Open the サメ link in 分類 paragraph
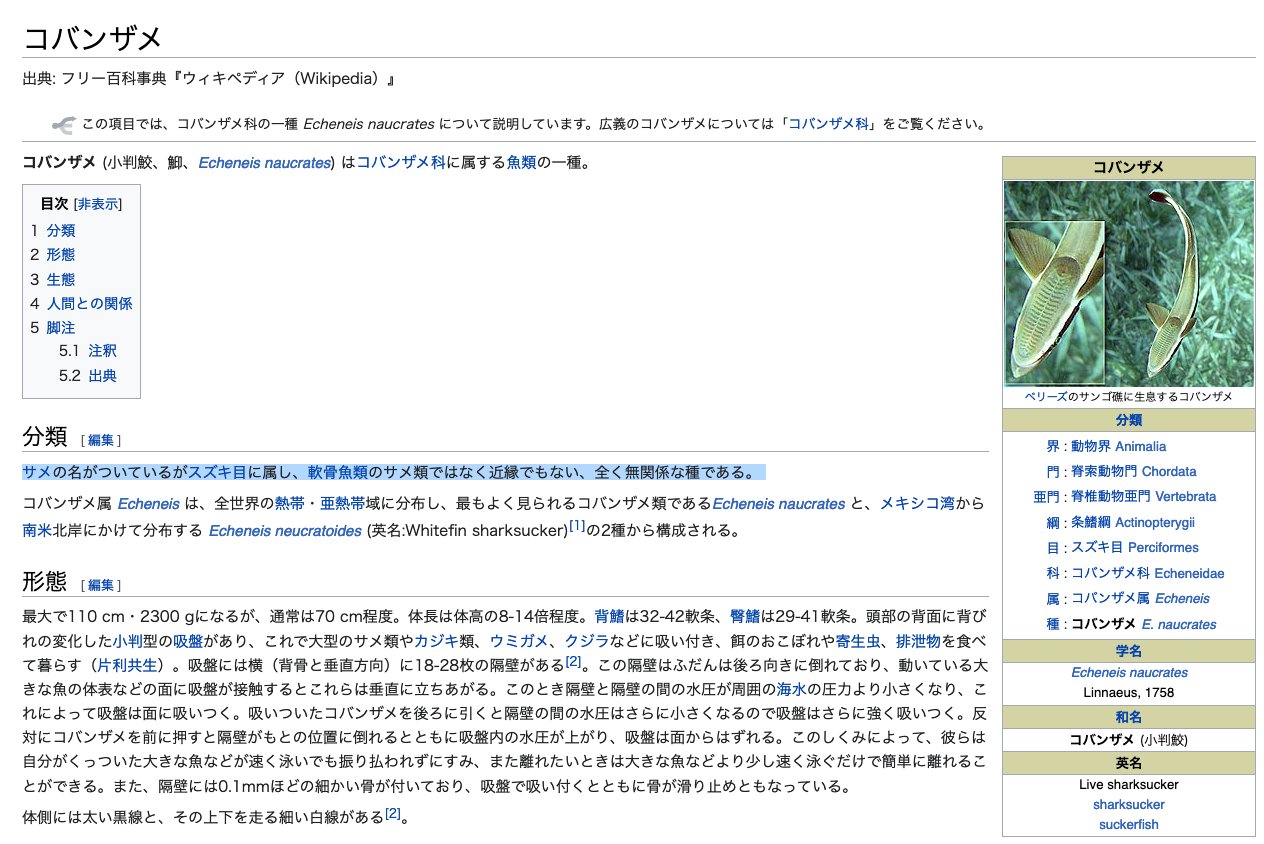Viewport: 1264px width, 844px height. [x=37, y=472]
